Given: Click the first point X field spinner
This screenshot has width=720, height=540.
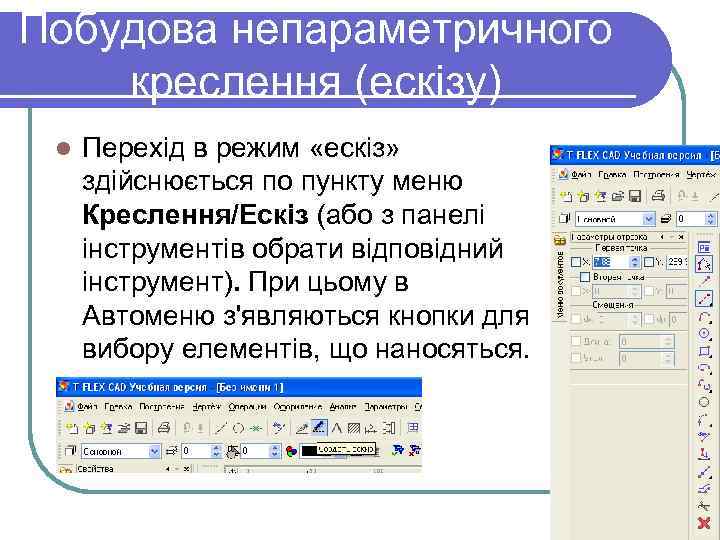Looking at the screenshot, I should click(x=635, y=262).
